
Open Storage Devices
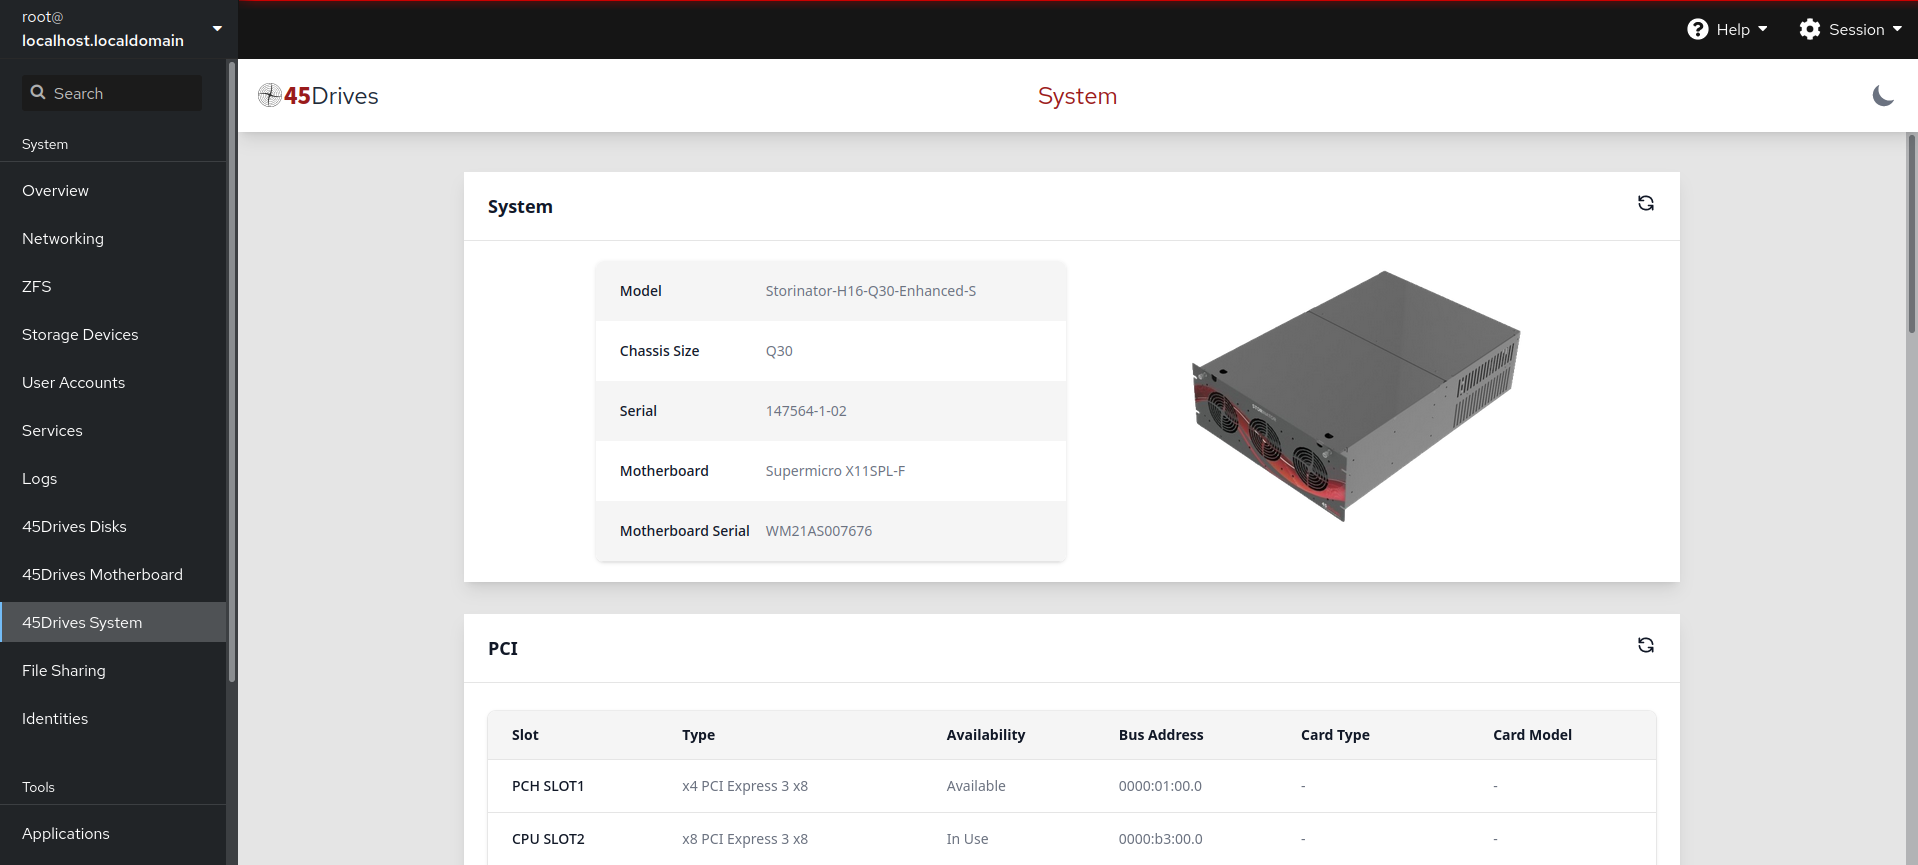tap(113, 335)
